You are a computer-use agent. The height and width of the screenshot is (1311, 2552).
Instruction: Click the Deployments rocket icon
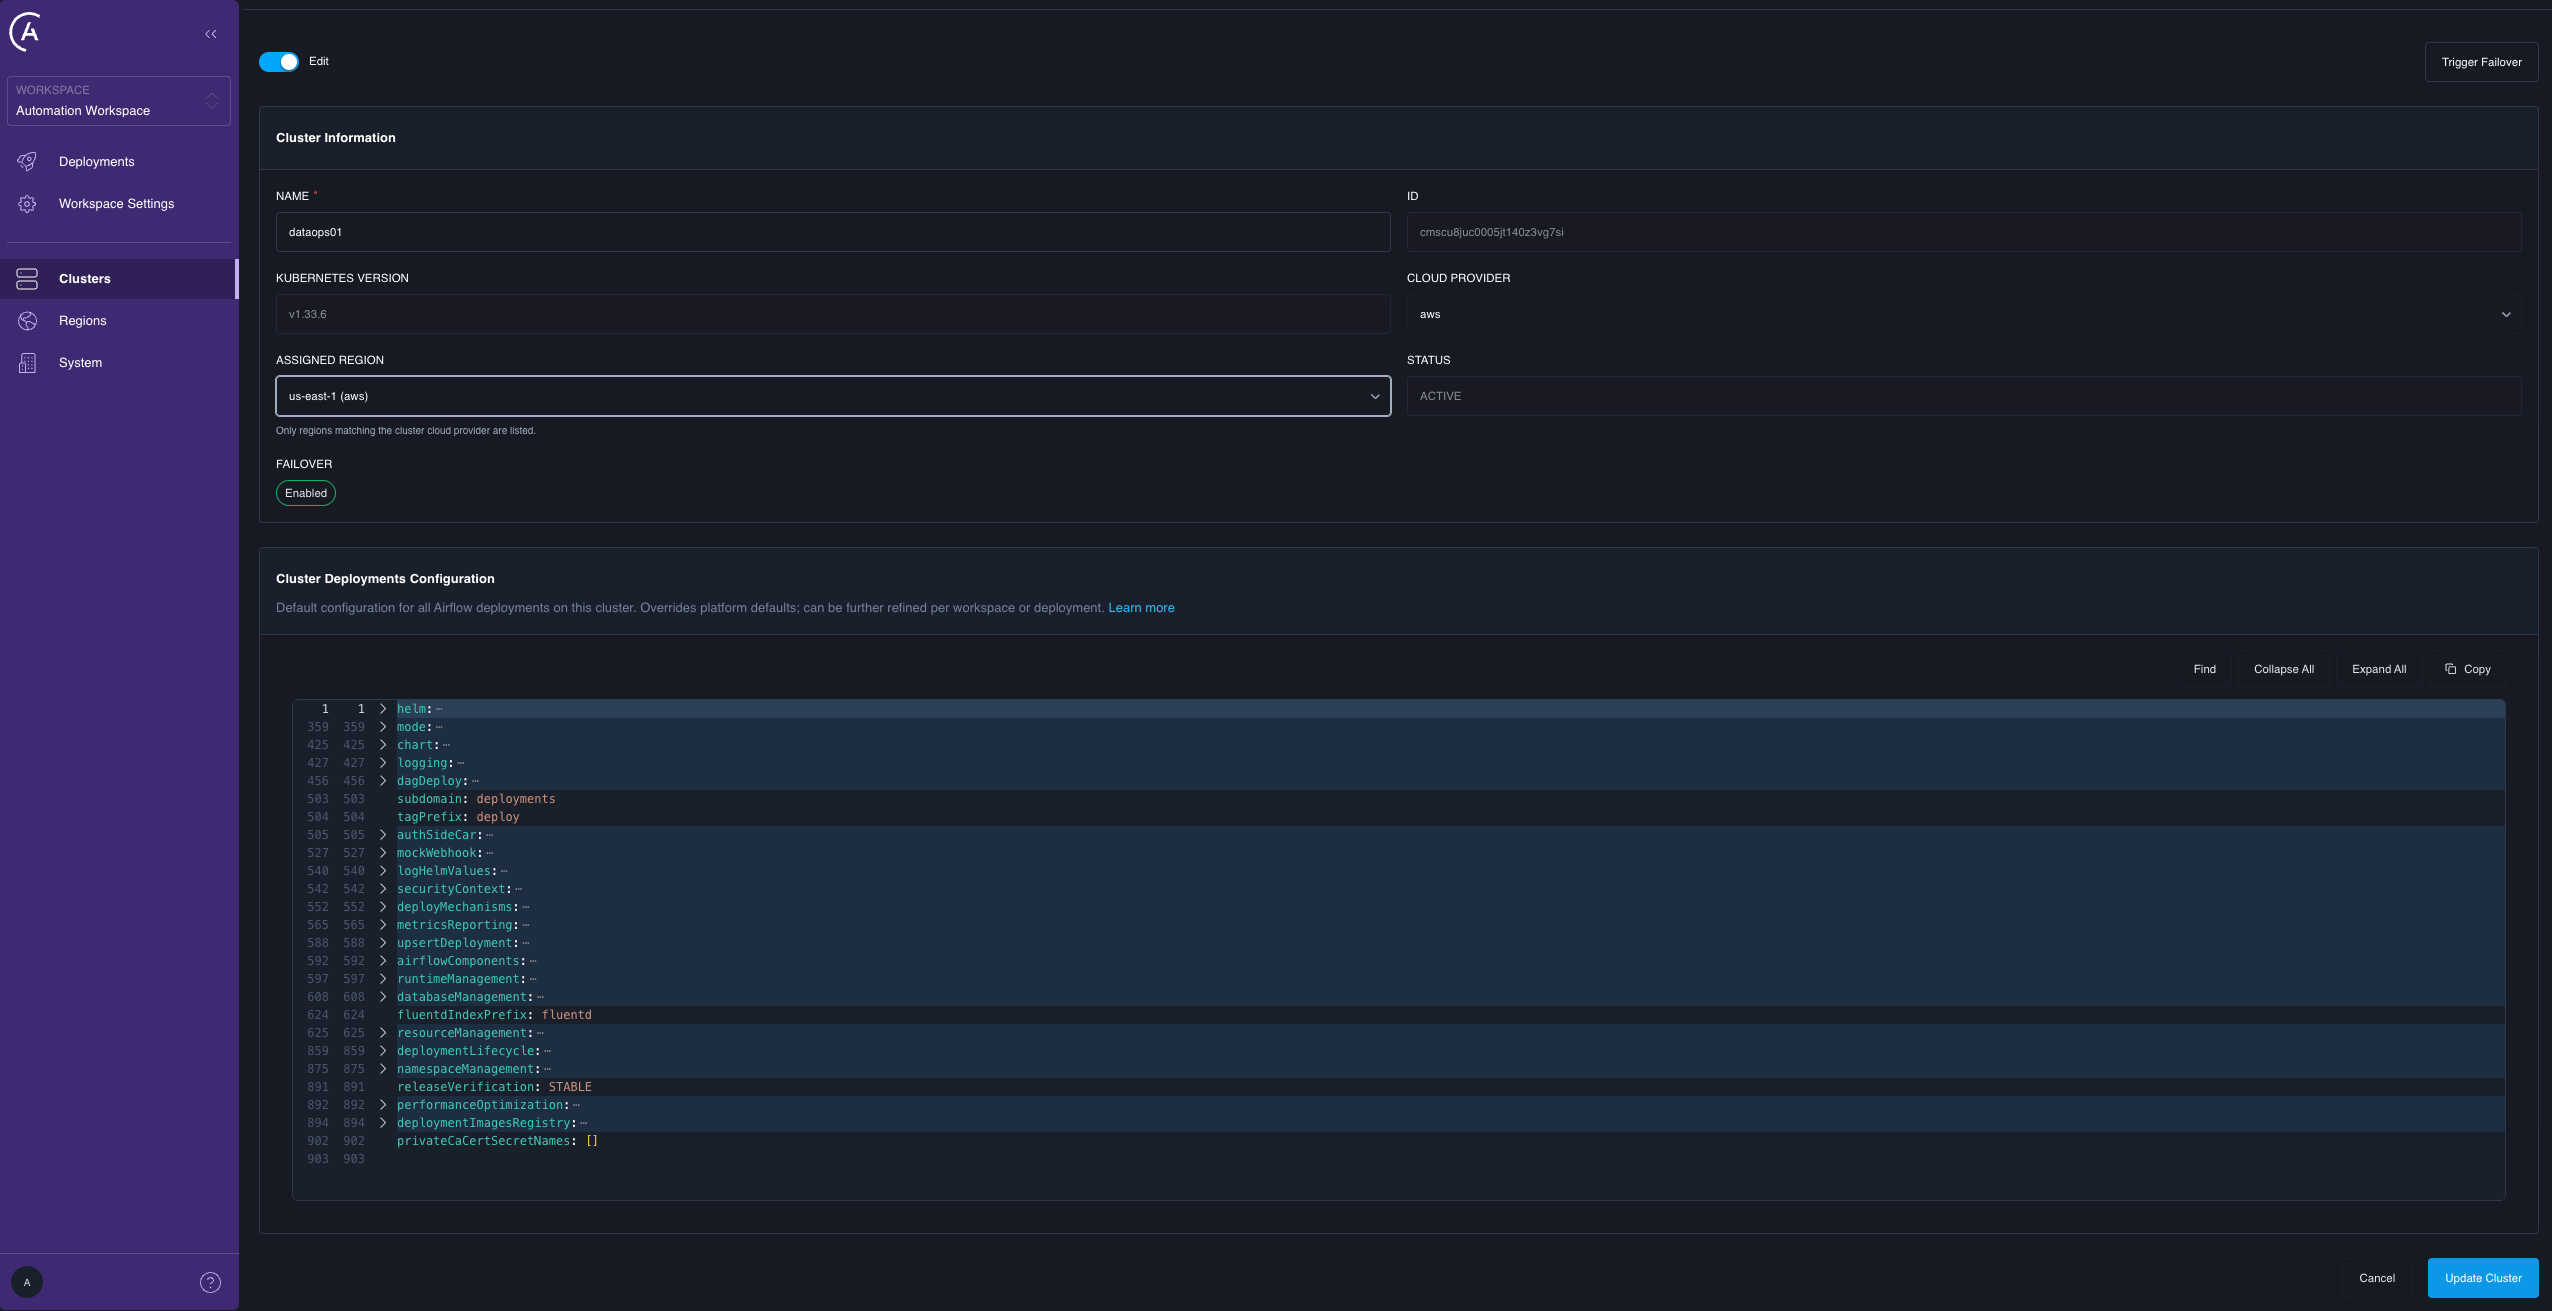[28, 161]
